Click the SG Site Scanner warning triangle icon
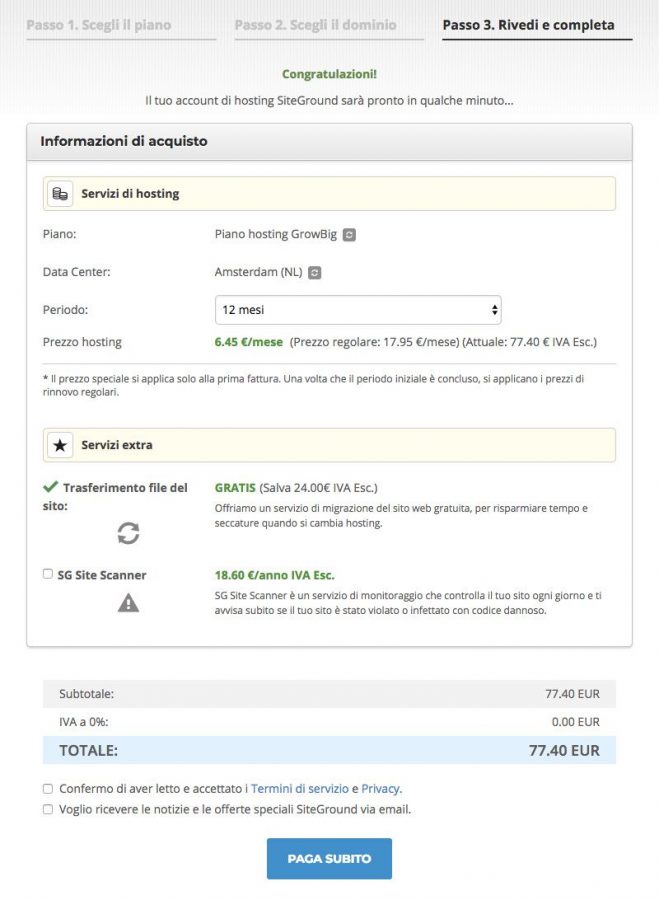Viewport: 659px width, 900px height. pos(128,603)
